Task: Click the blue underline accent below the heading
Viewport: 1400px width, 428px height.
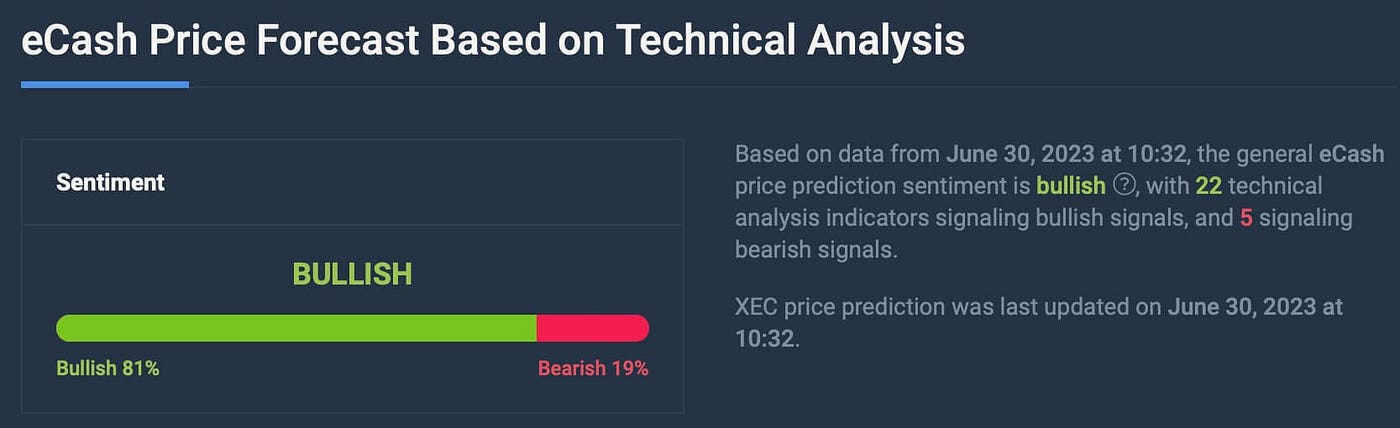Action: coord(105,85)
